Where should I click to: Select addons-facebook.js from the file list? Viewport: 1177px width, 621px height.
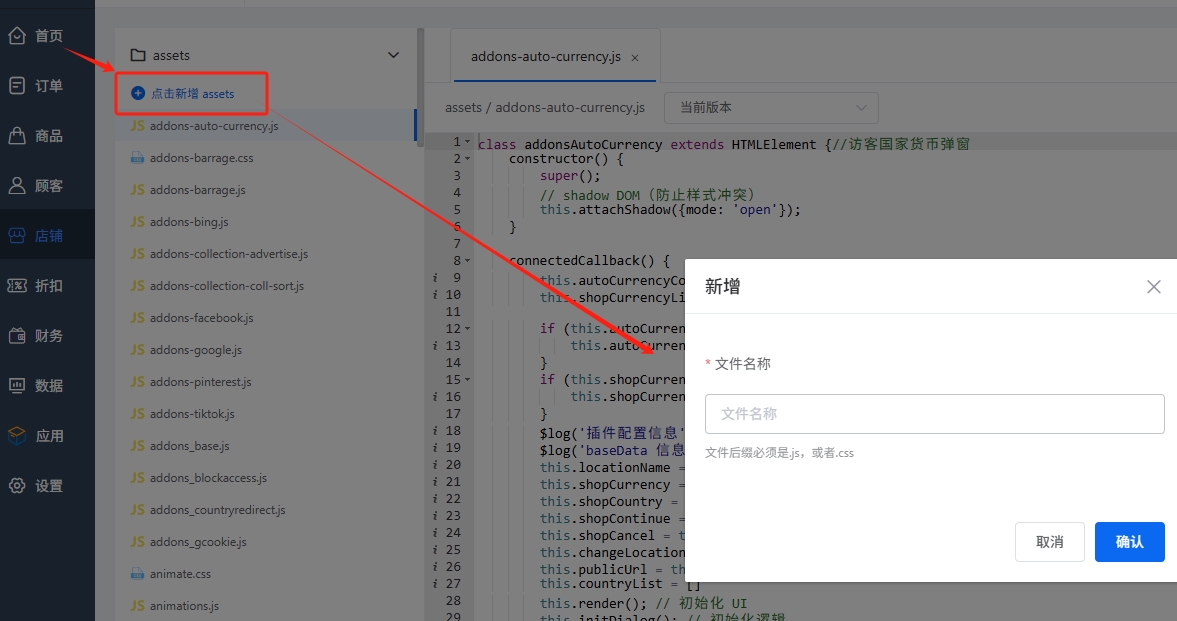point(201,318)
